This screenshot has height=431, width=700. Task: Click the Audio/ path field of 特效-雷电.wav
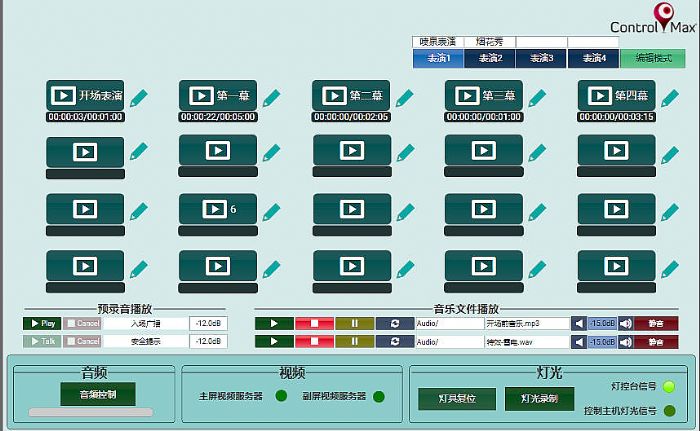point(450,342)
